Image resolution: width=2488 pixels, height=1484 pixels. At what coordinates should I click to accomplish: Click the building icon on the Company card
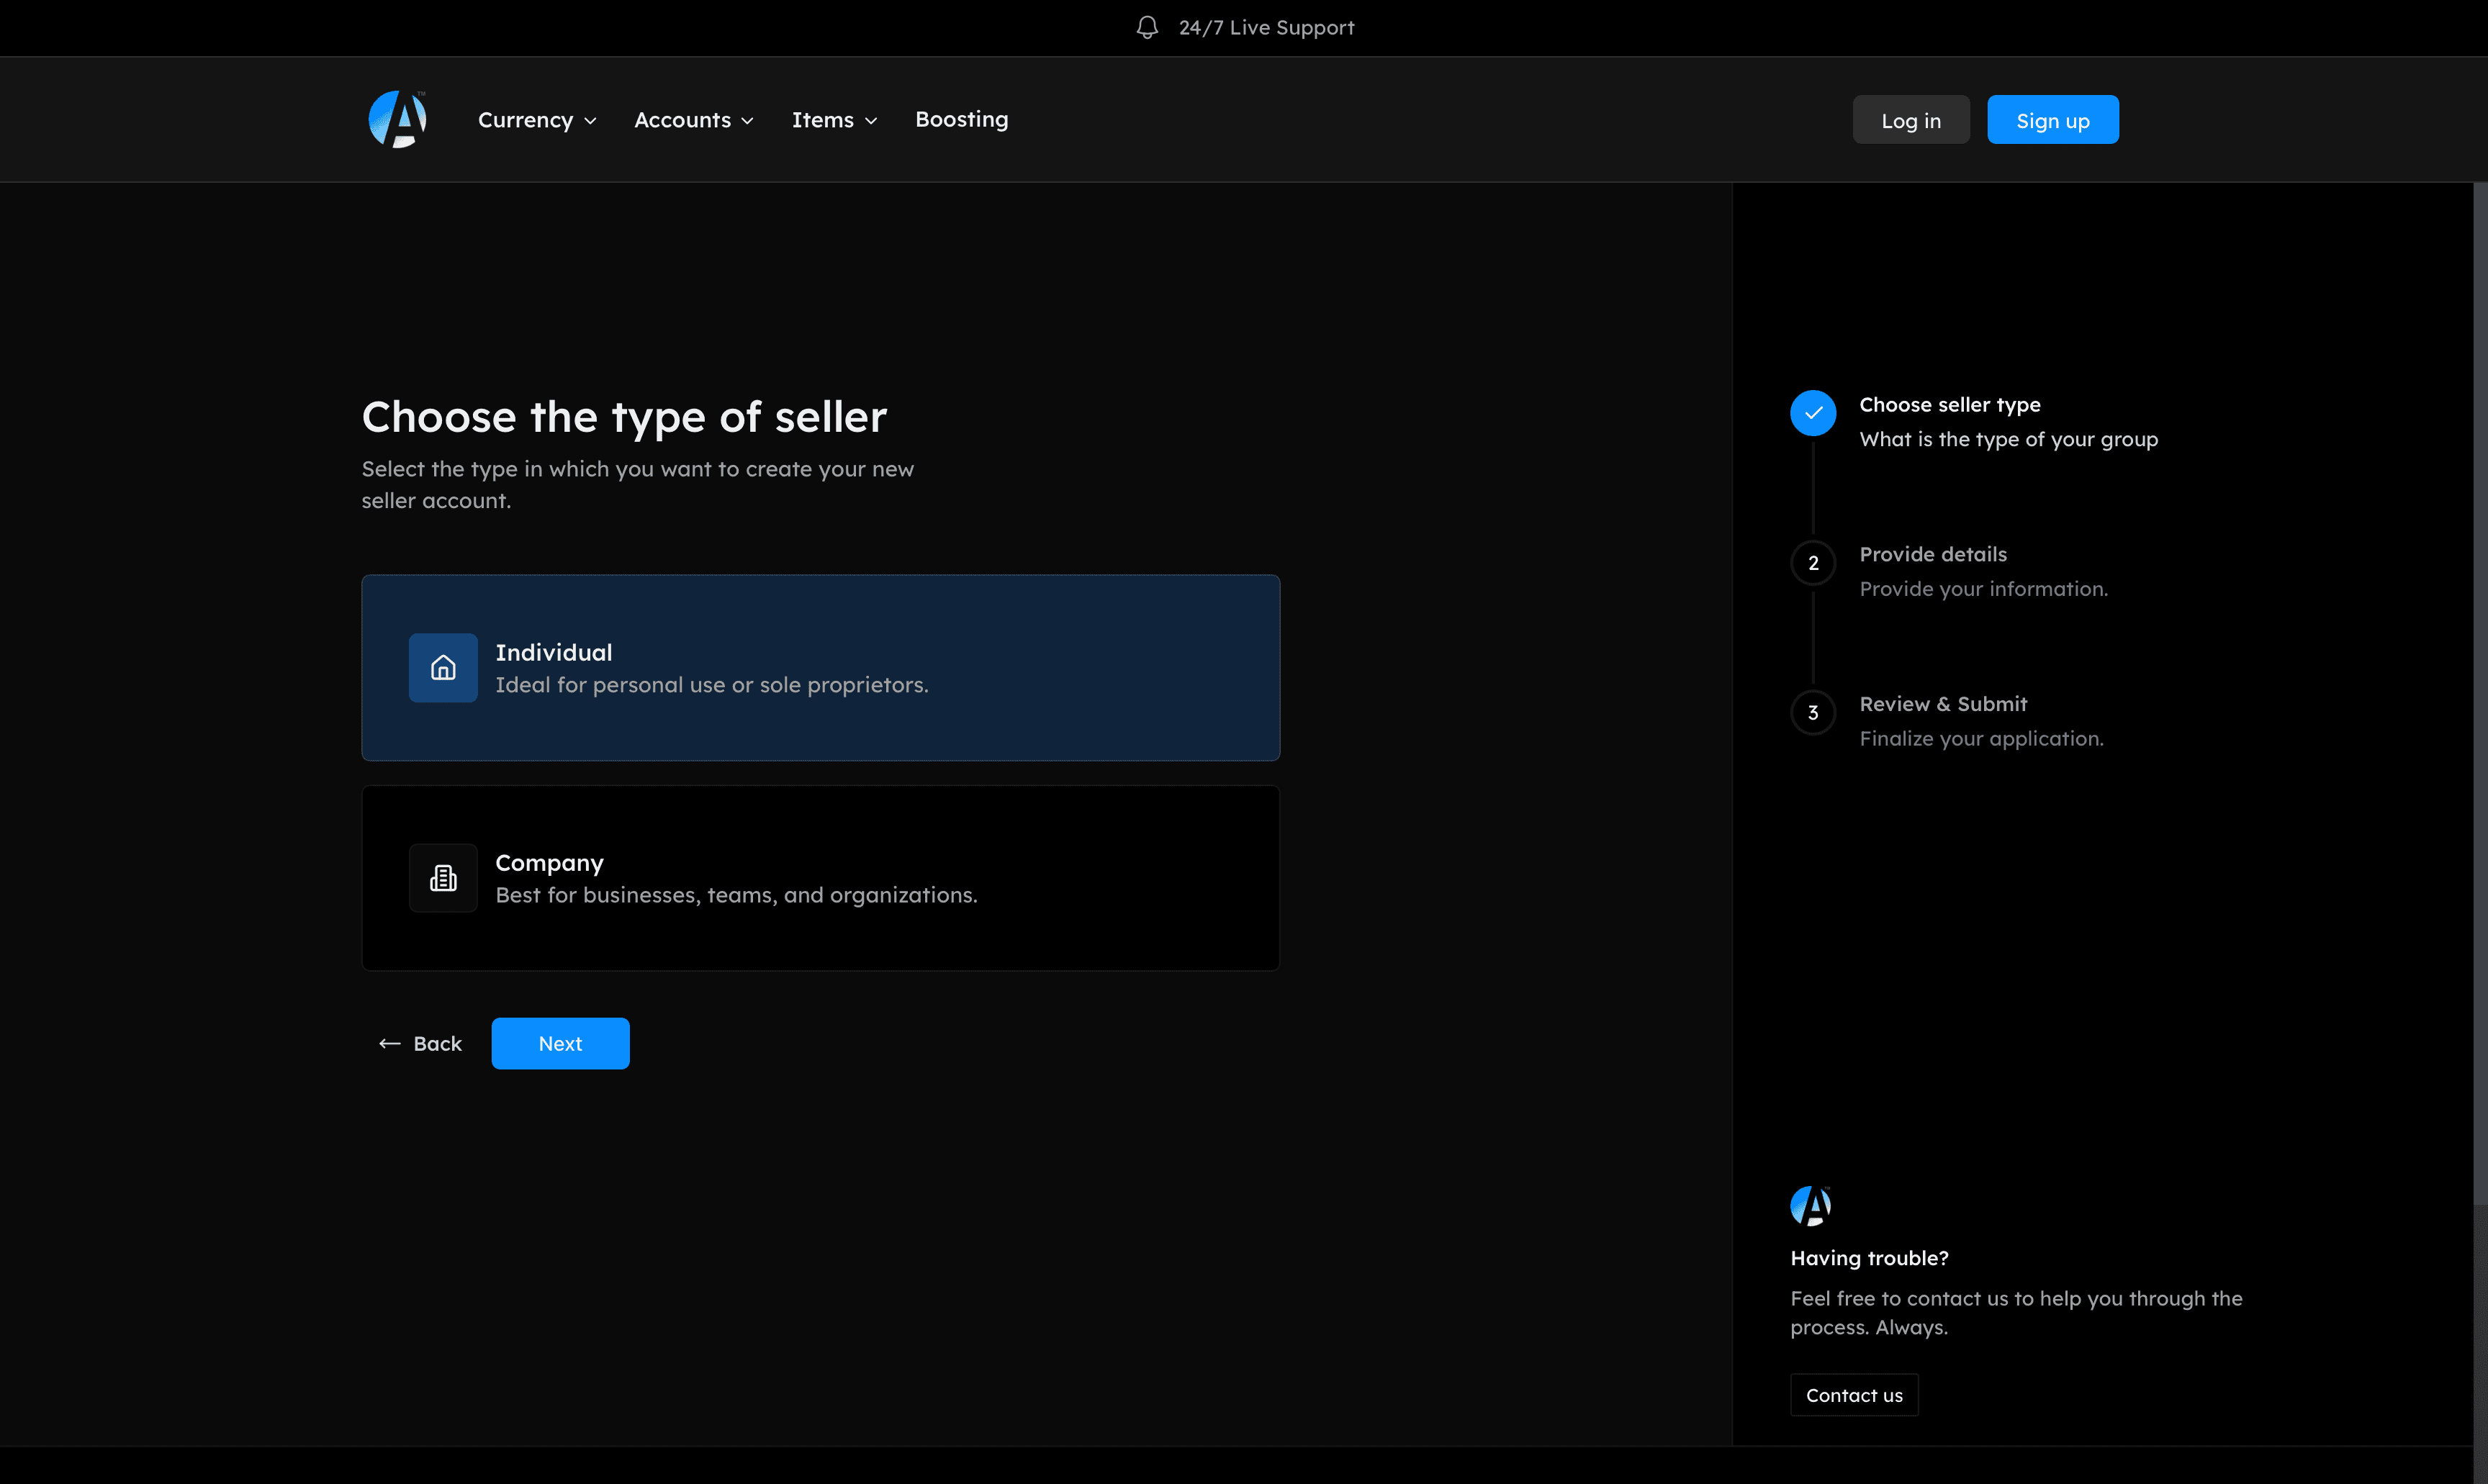(x=443, y=878)
